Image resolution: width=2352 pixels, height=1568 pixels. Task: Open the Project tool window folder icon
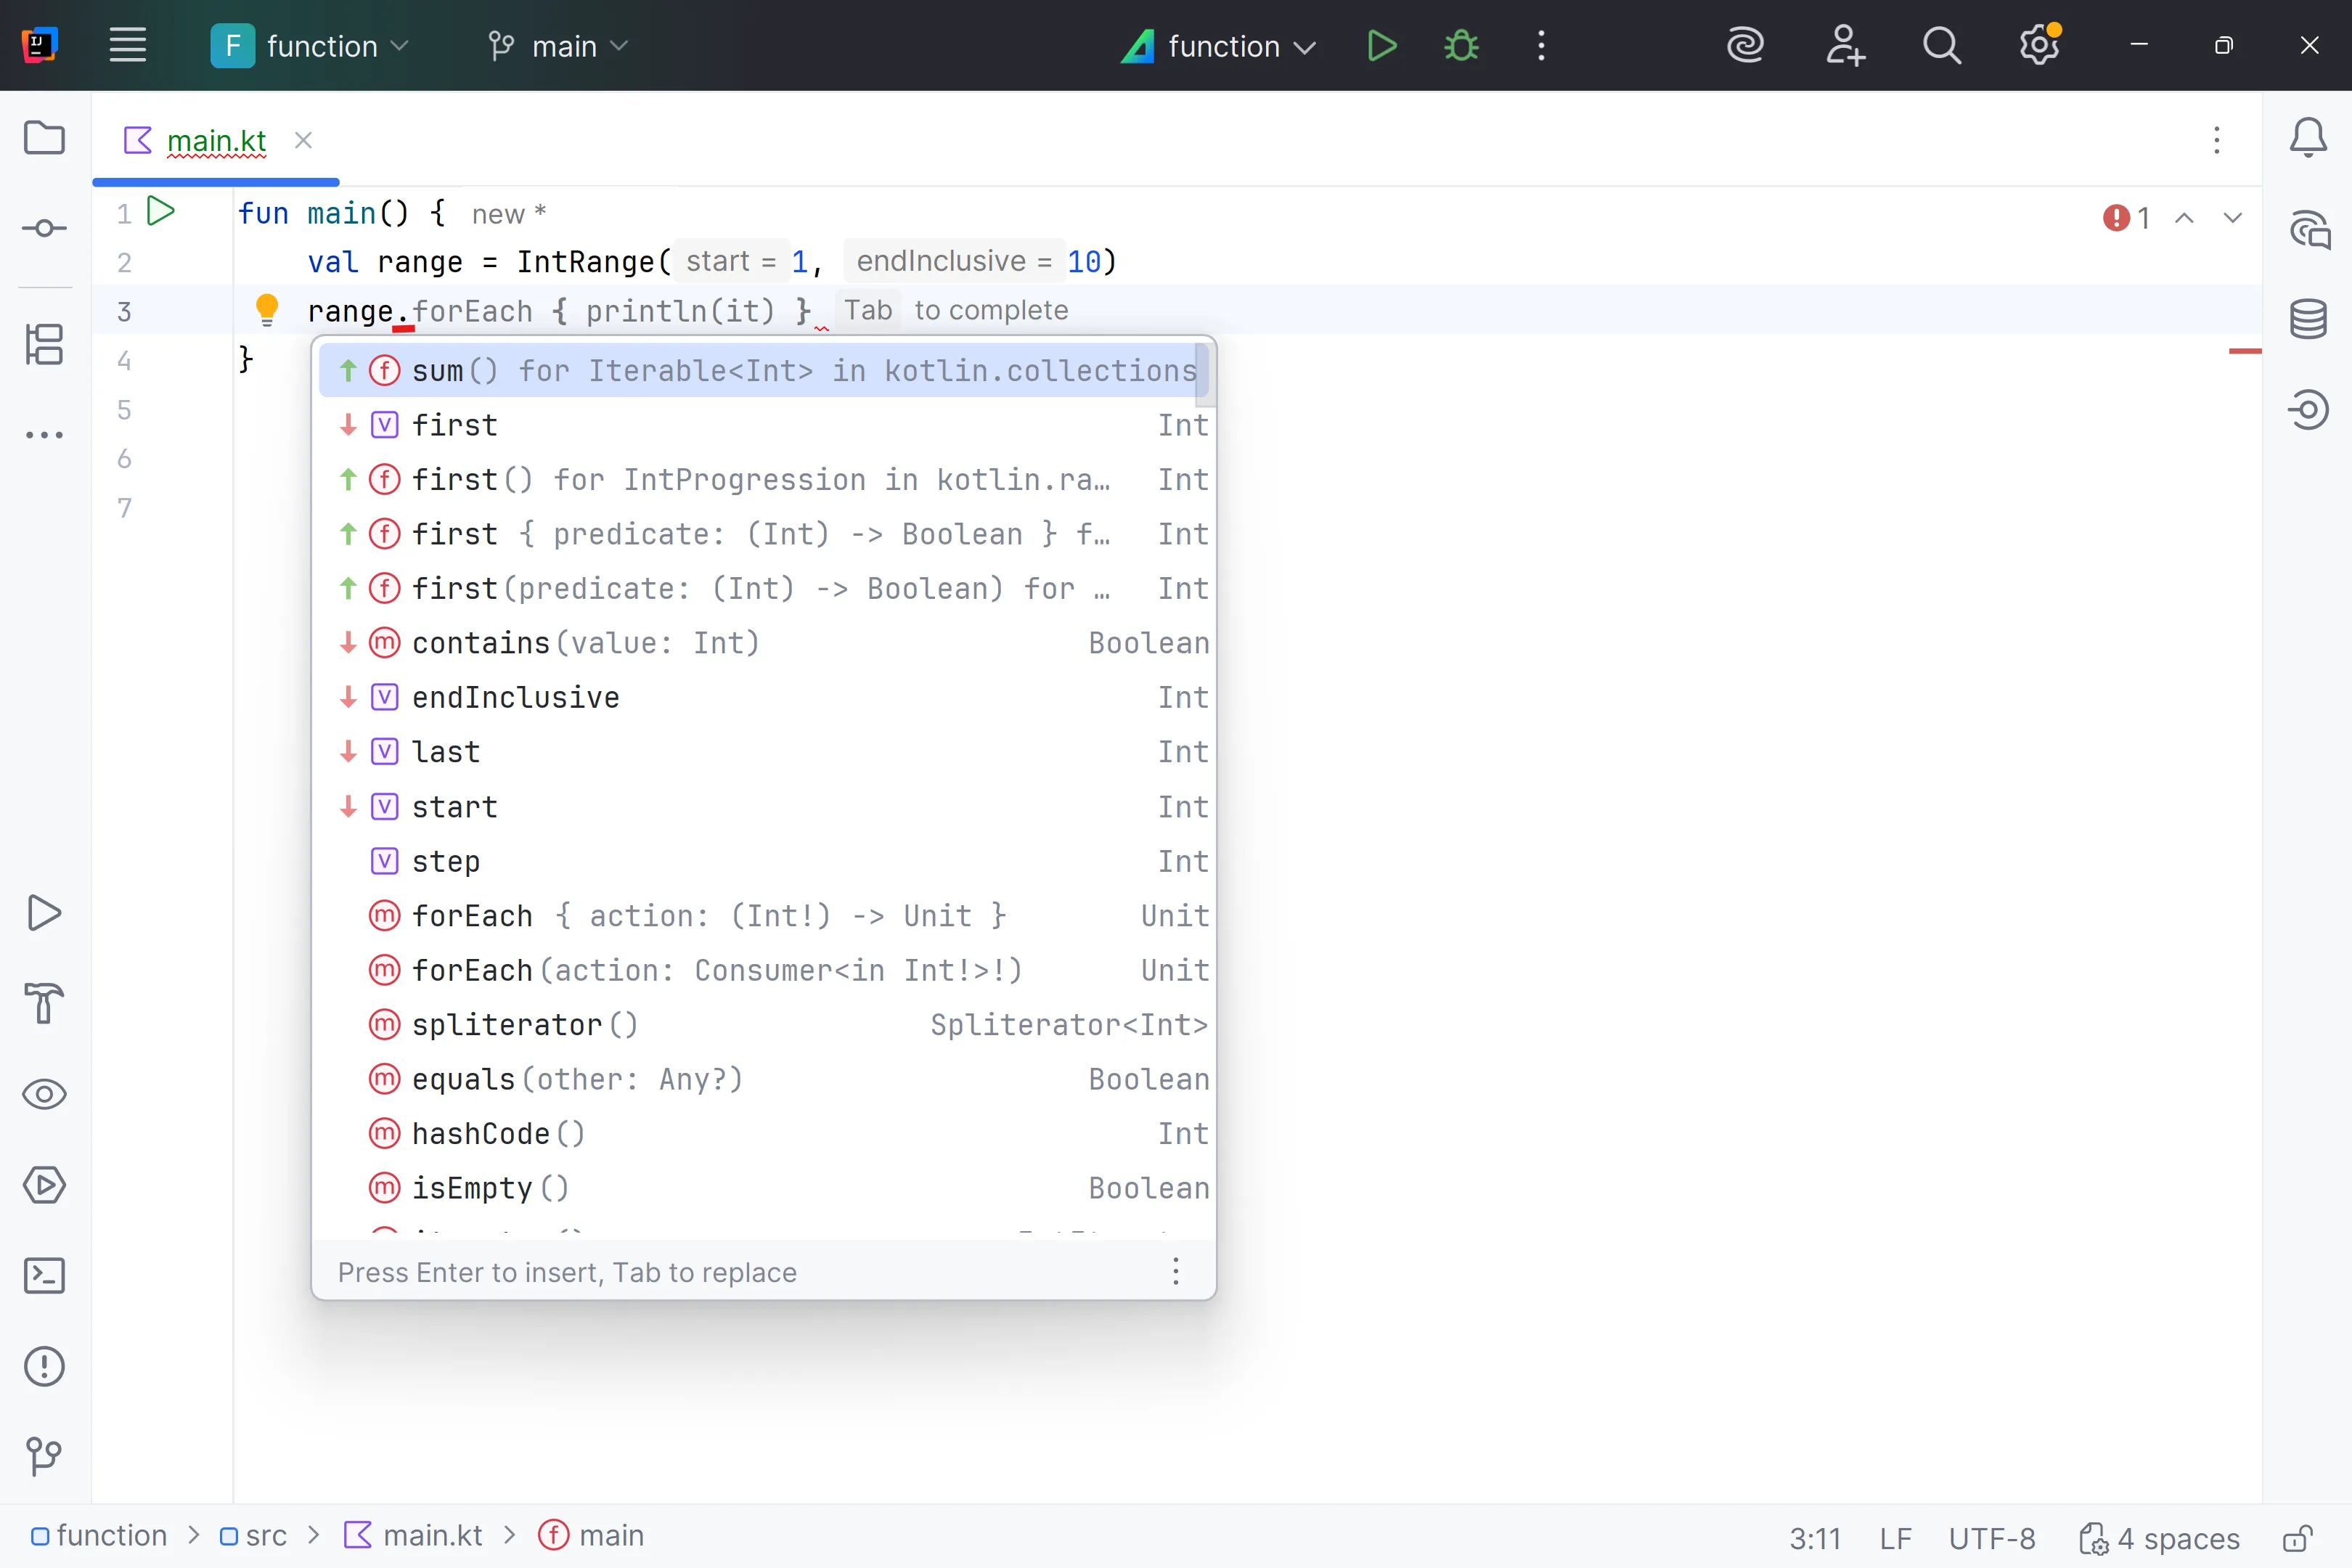44,138
